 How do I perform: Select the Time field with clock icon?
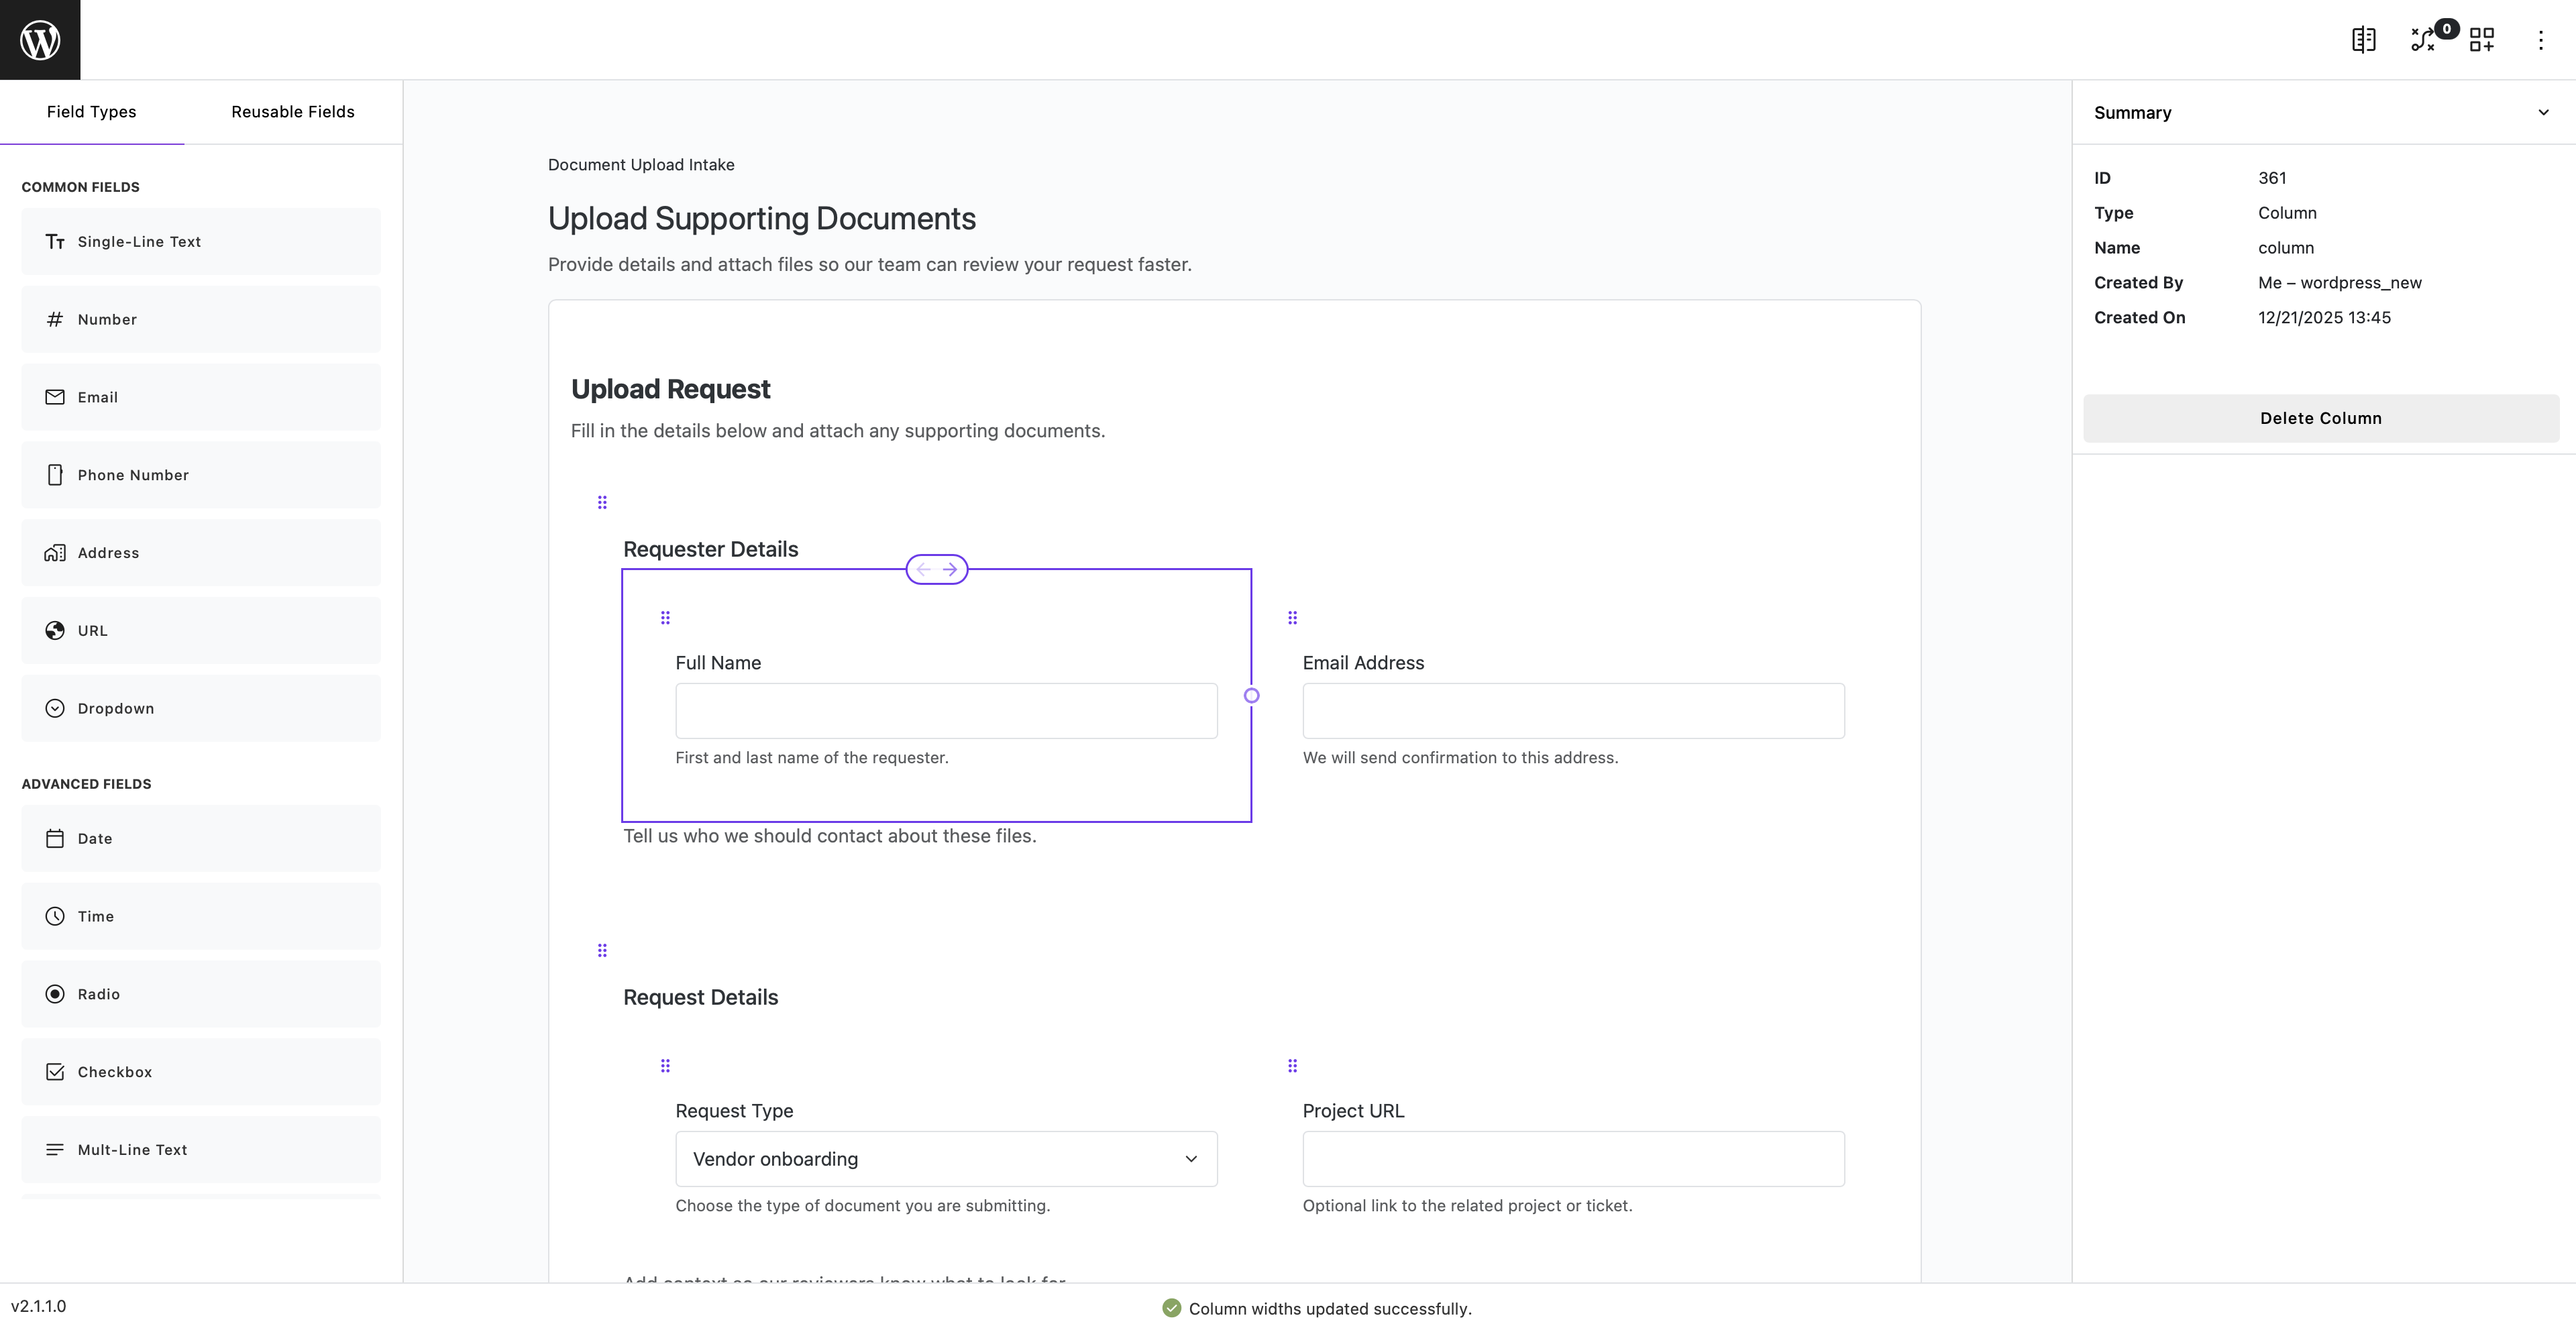pyautogui.click(x=200, y=915)
